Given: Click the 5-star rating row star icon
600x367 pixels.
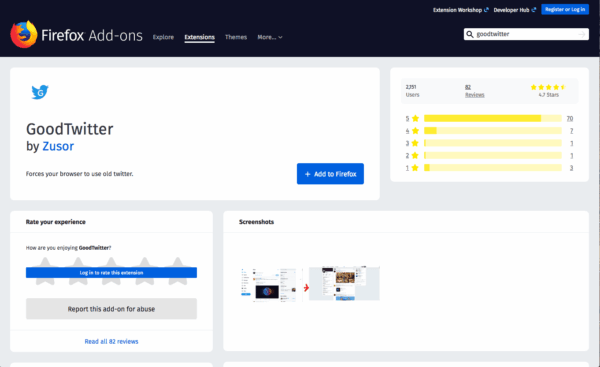Looking at the screenshot, I should tap(416, 119).
